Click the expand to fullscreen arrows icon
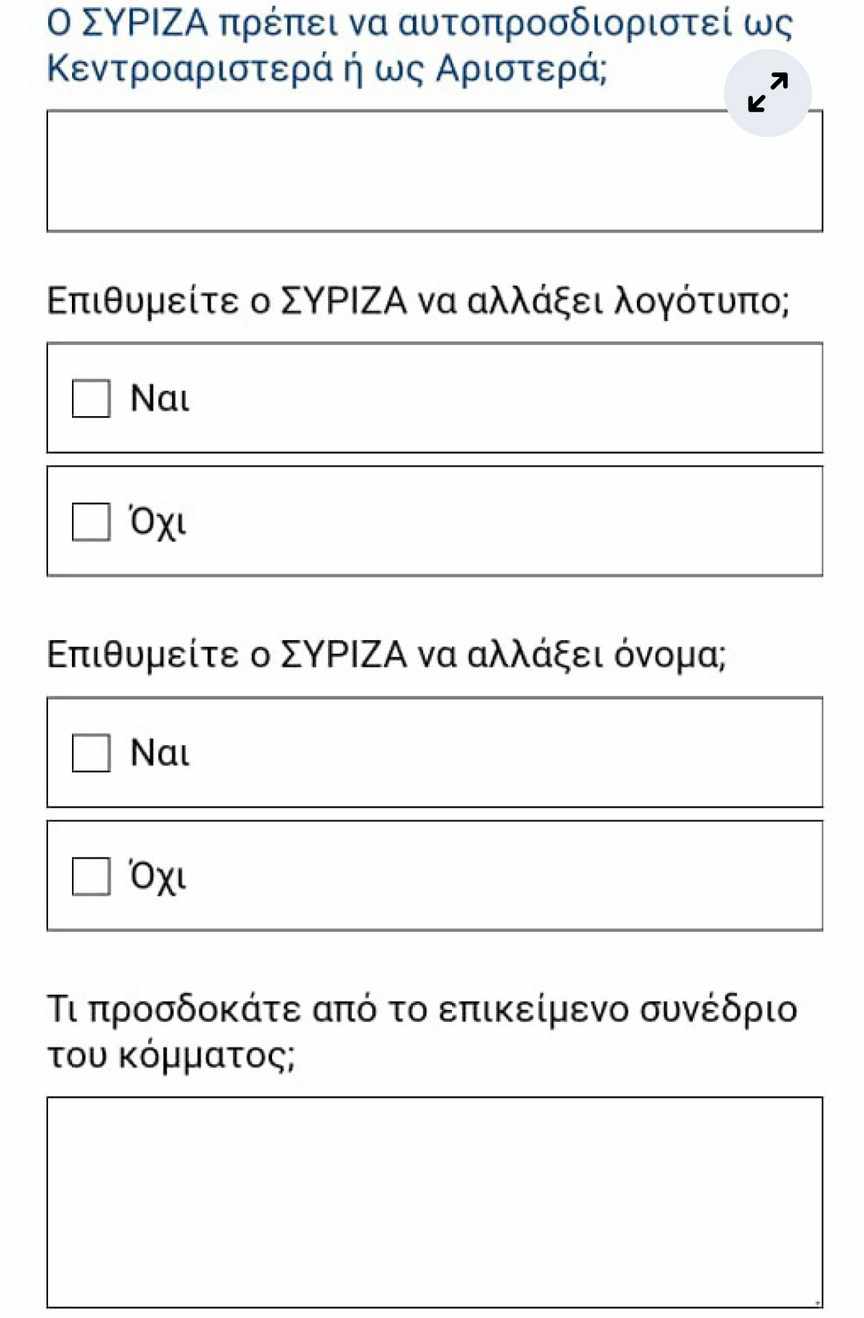The height and width of the screenshot is (1318, 864). (768, 93)
